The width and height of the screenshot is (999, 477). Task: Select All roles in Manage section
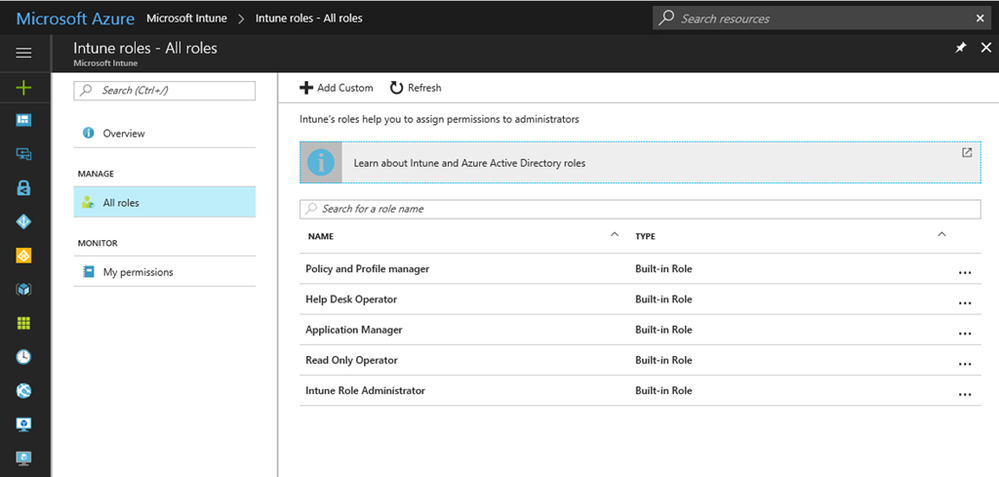[121, 202]
